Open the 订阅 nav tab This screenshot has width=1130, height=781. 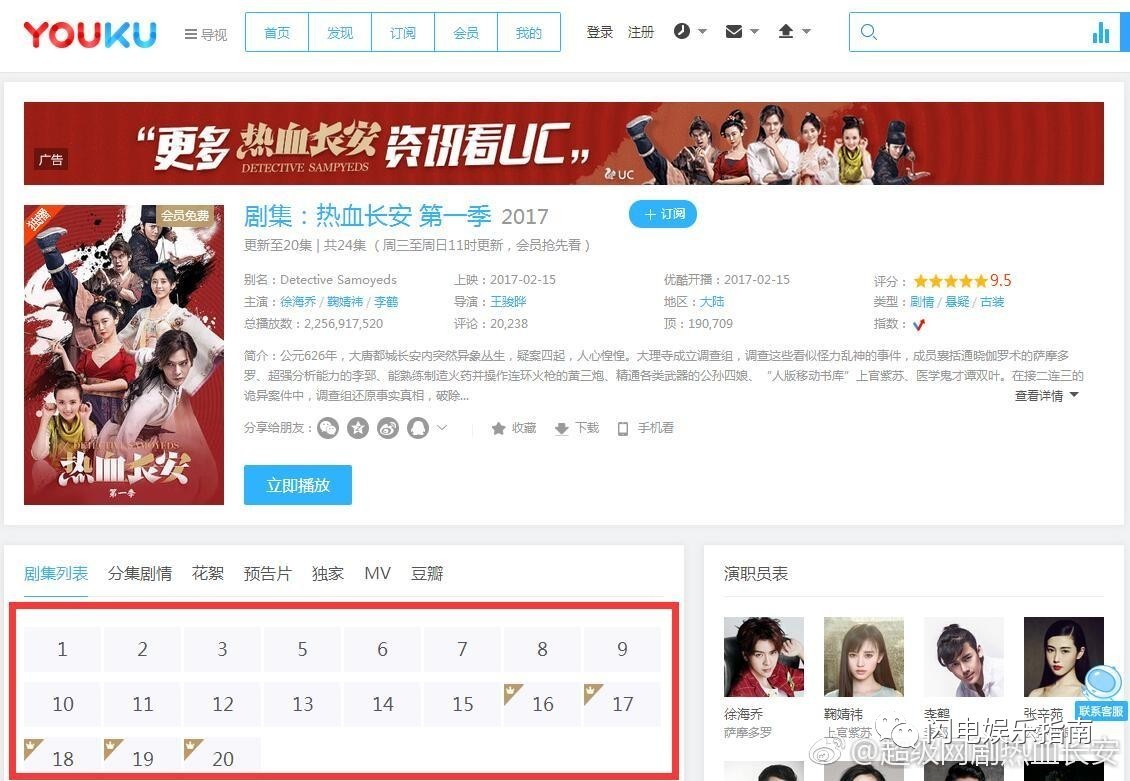tap(403, 32)
